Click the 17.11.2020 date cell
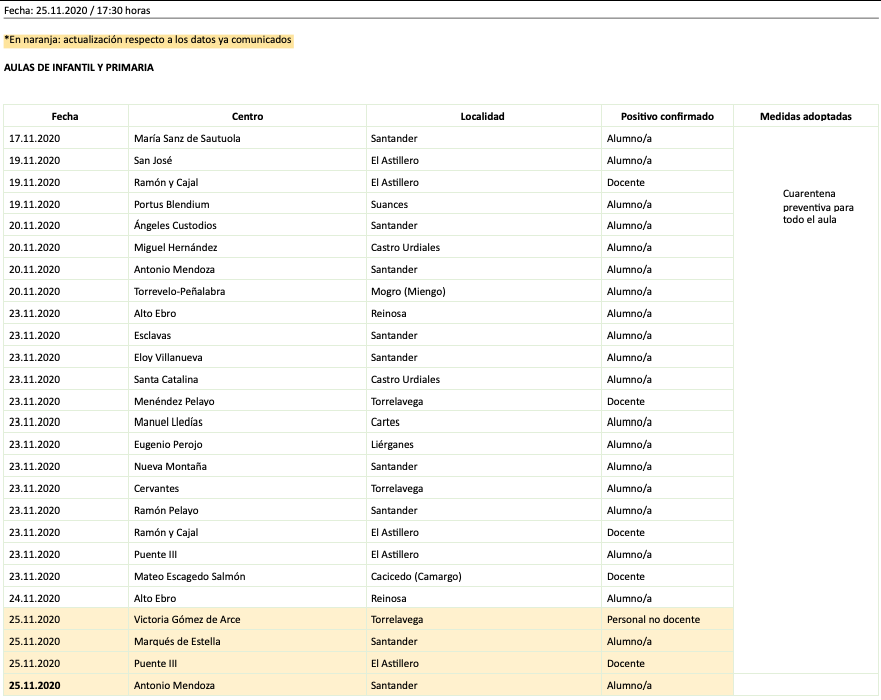This screenshot has width=881, height=700. (x=35, y=138)
